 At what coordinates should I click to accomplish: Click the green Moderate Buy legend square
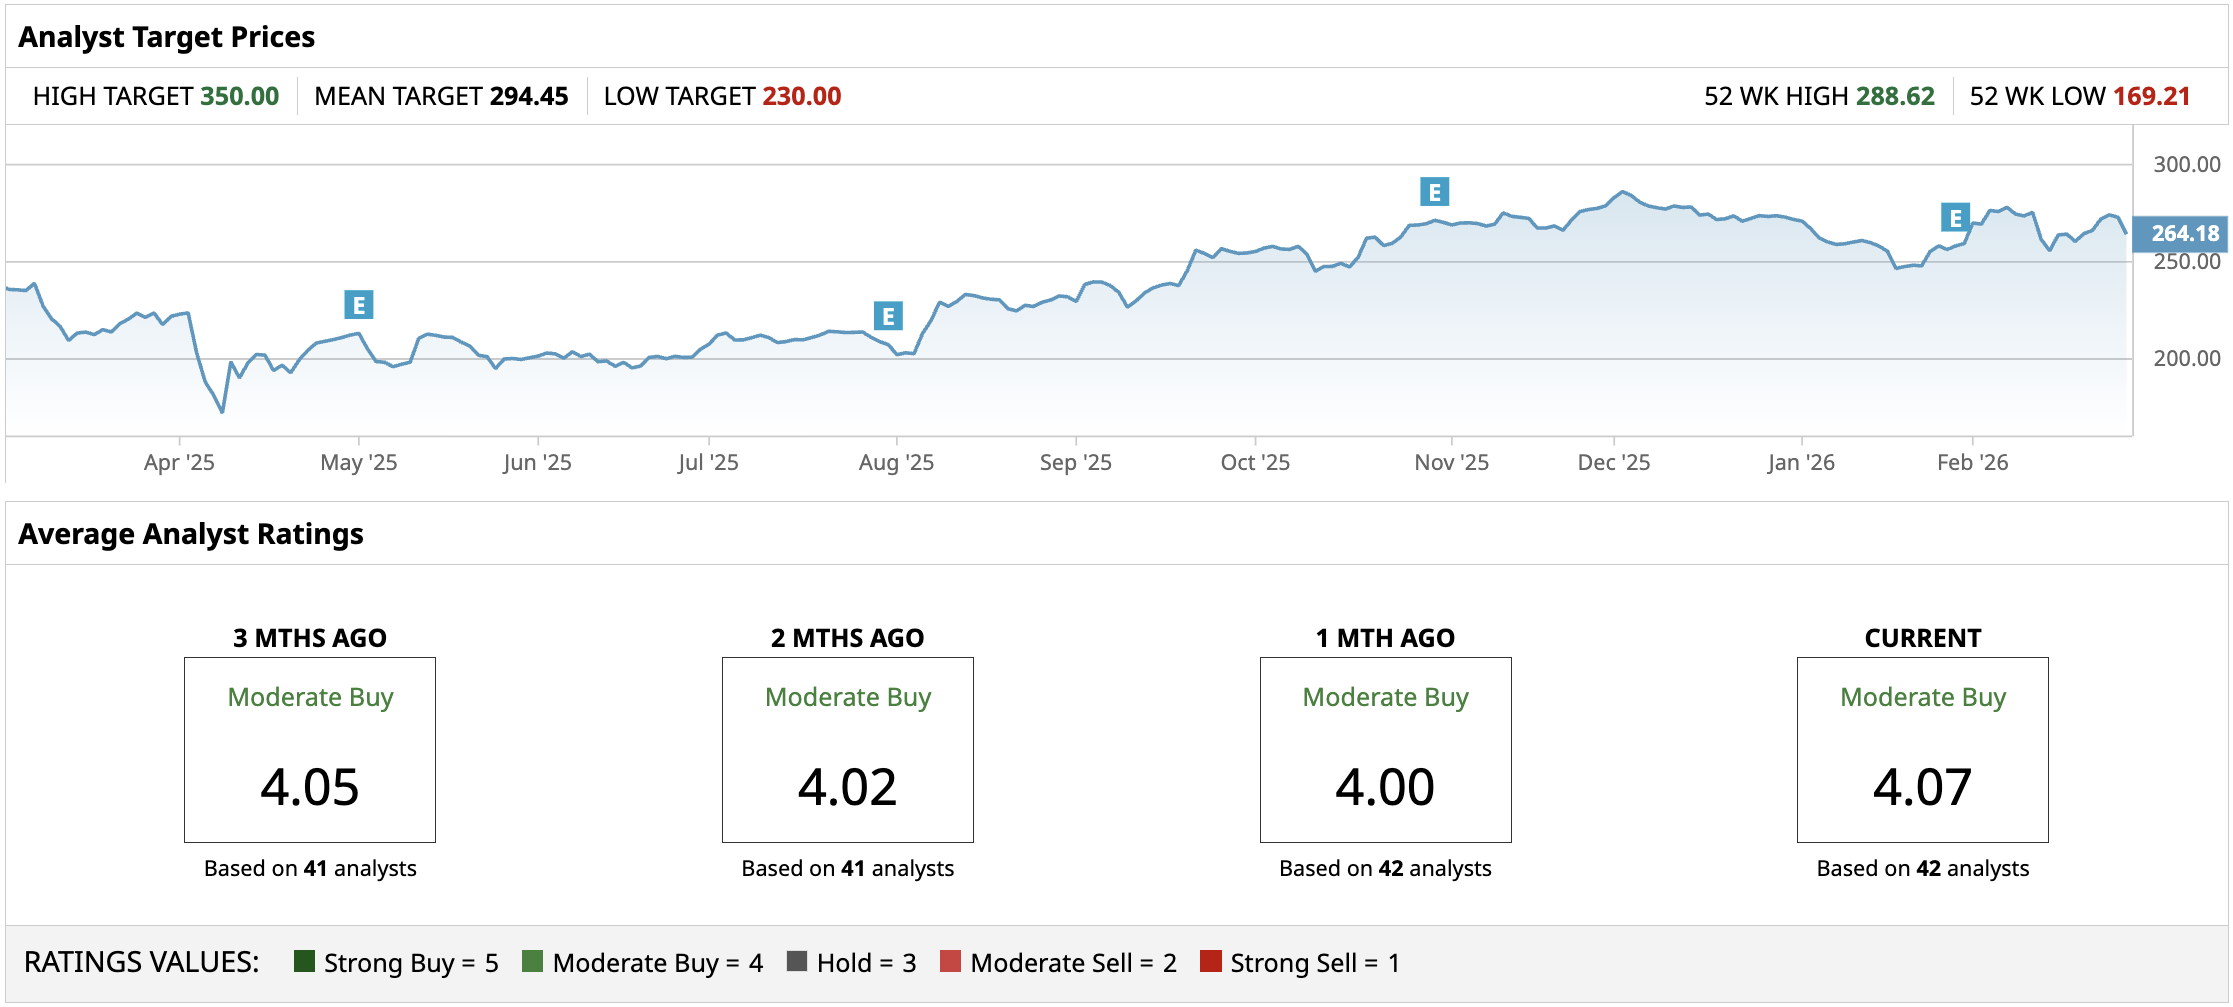(x=533, y=961)
